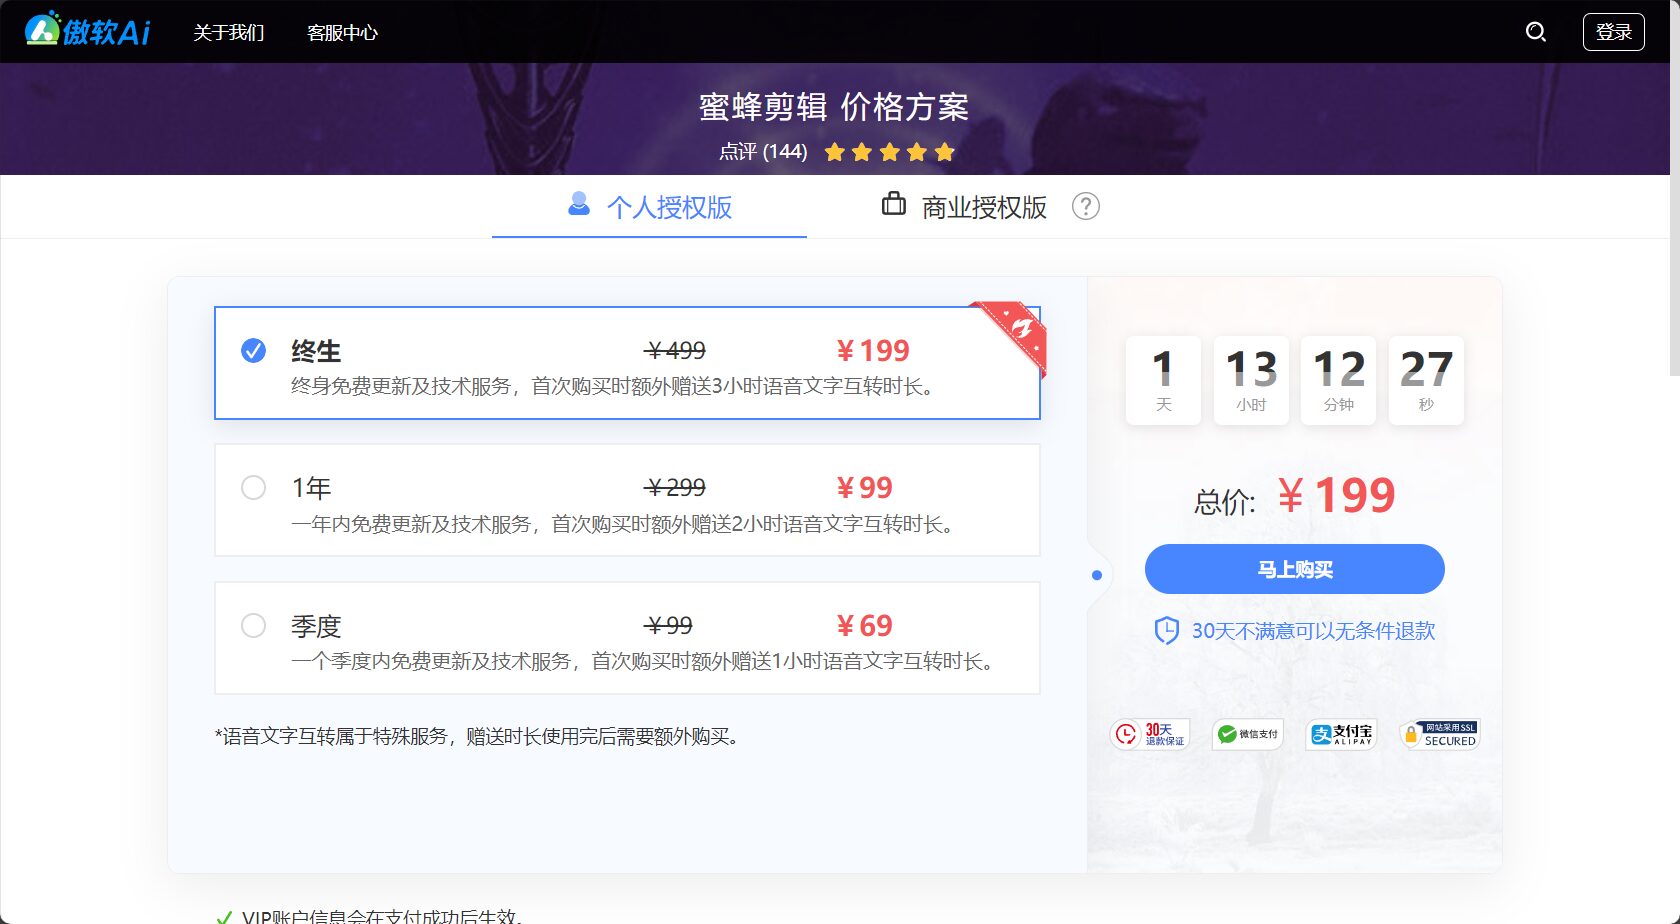Click the 点评 (144) reviews text
This screenshot has height=924, width=1680.
(763, 152)
